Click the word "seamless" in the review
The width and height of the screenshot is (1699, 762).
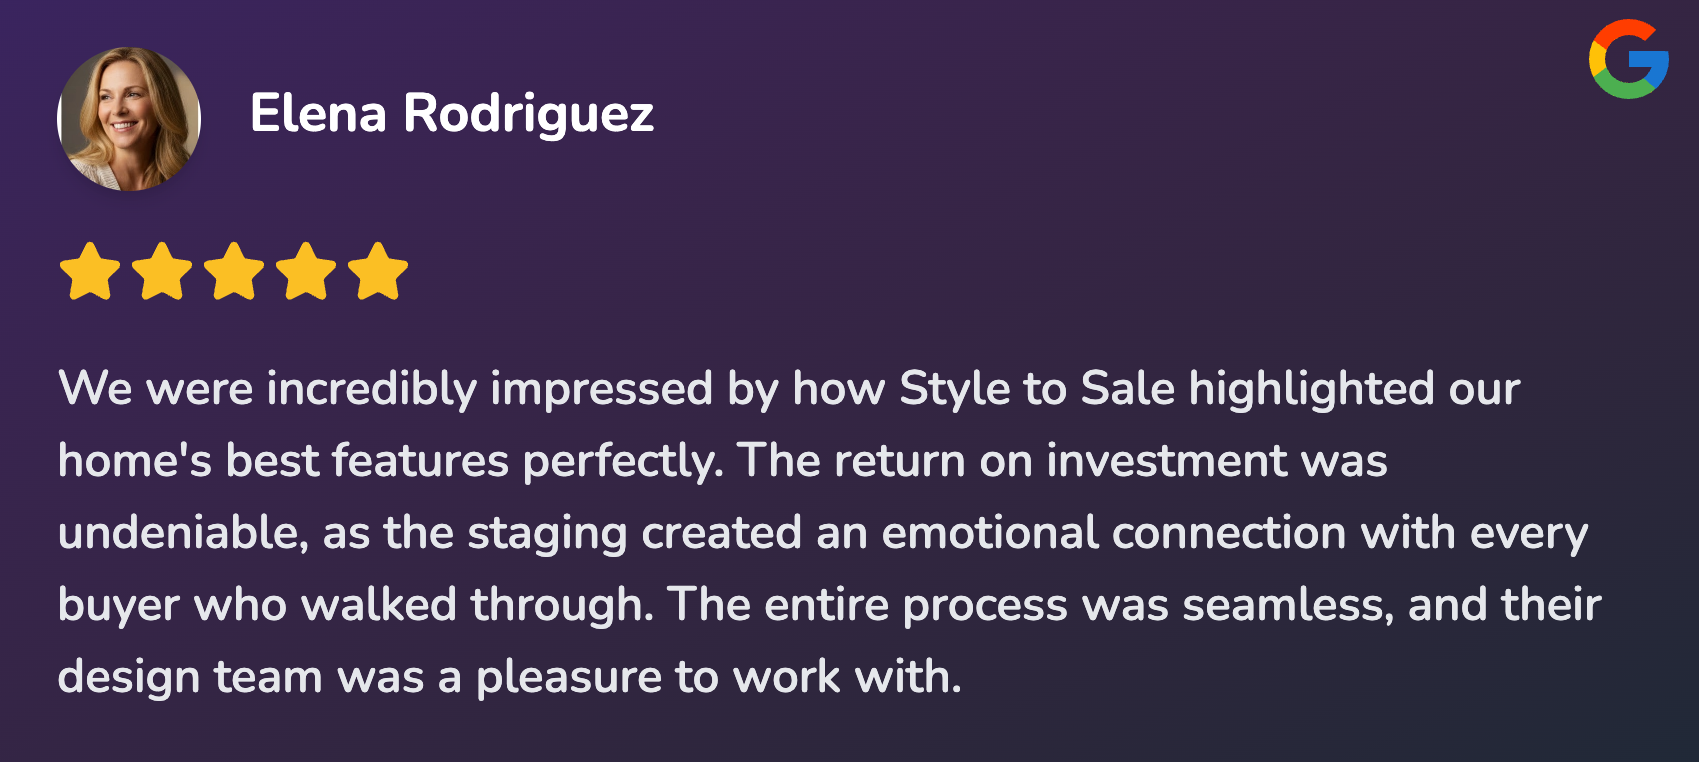1285,605
